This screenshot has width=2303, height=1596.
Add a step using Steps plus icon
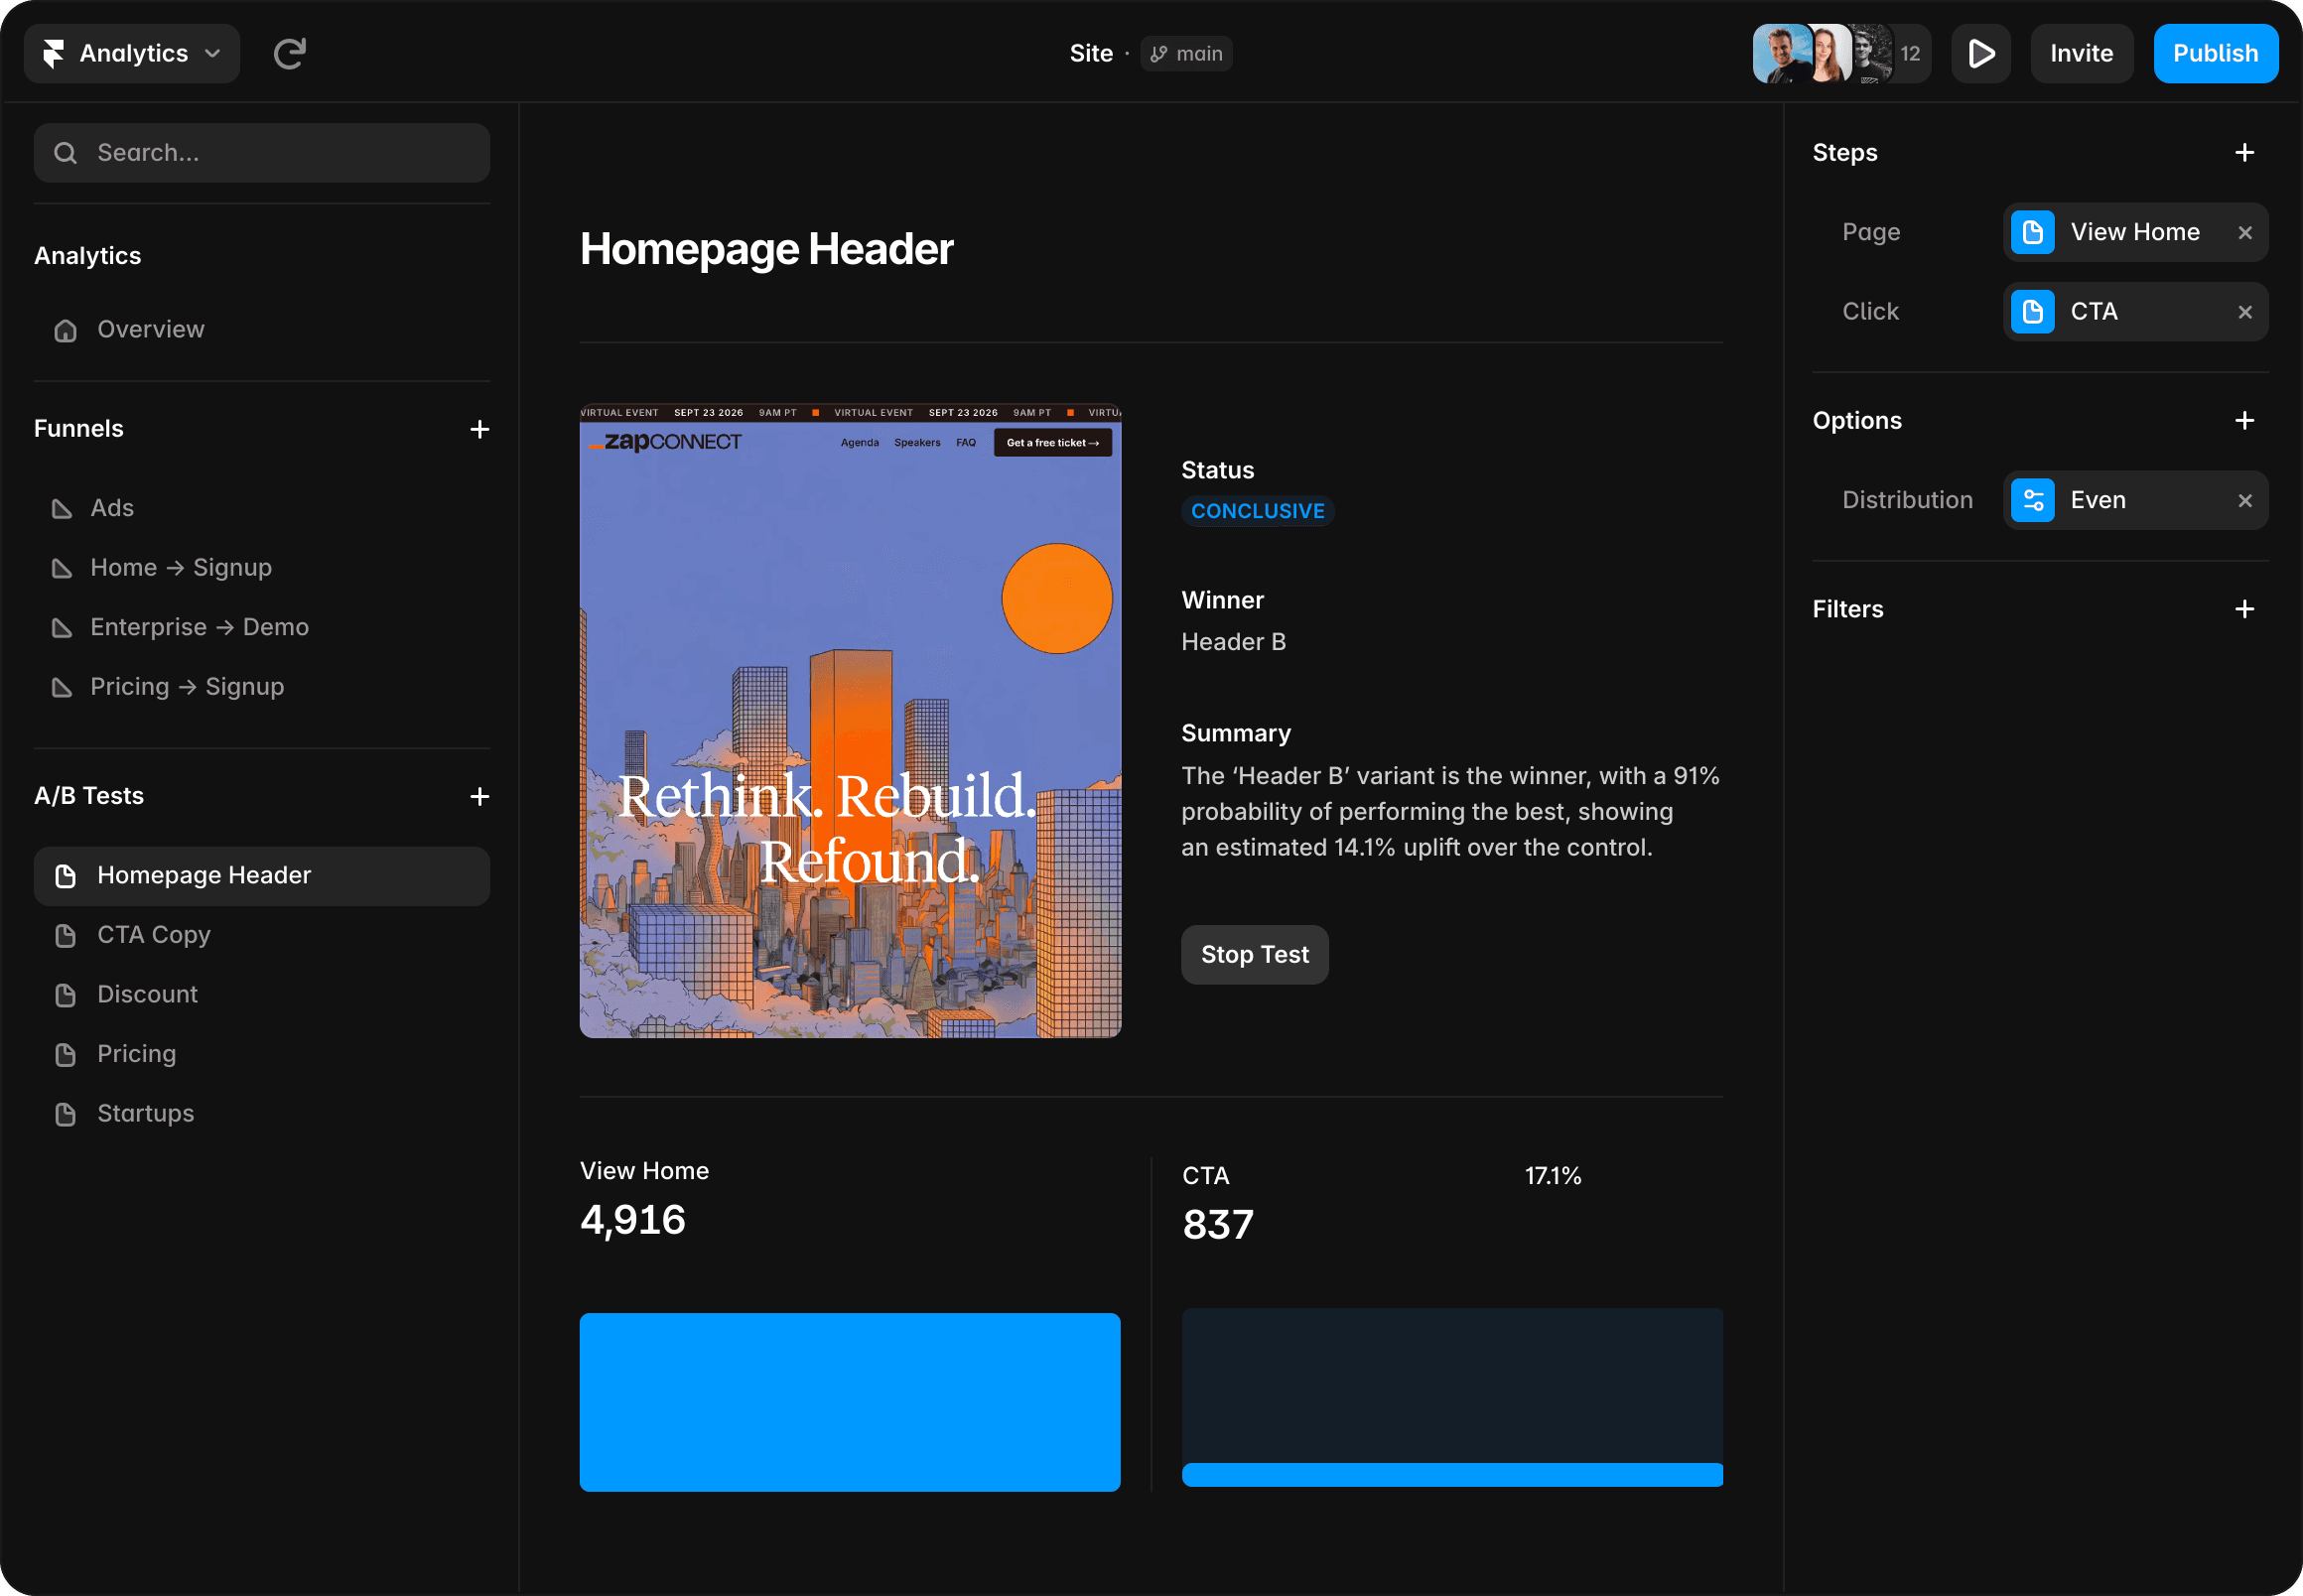[2244, 153]
